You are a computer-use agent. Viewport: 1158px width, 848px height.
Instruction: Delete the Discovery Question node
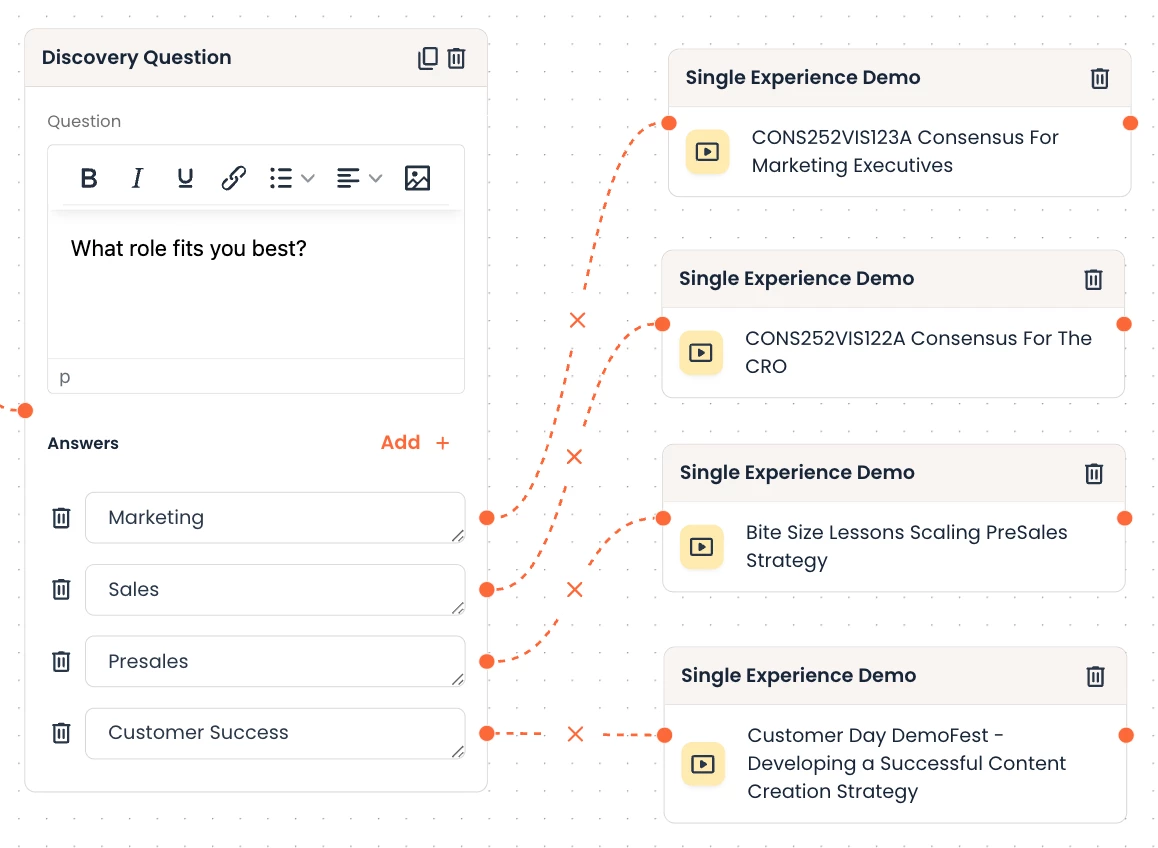tap(457, 58)
